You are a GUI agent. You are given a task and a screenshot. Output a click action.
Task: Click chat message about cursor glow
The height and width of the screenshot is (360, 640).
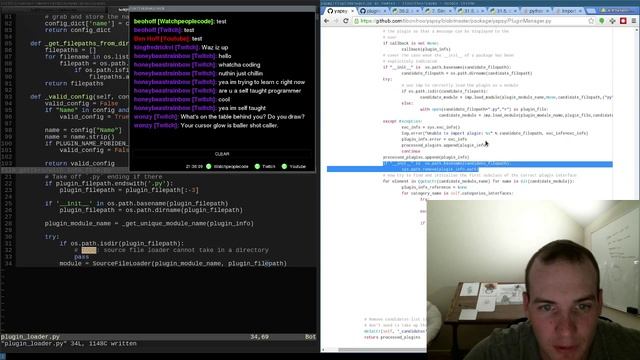click(x=229, y=125)
